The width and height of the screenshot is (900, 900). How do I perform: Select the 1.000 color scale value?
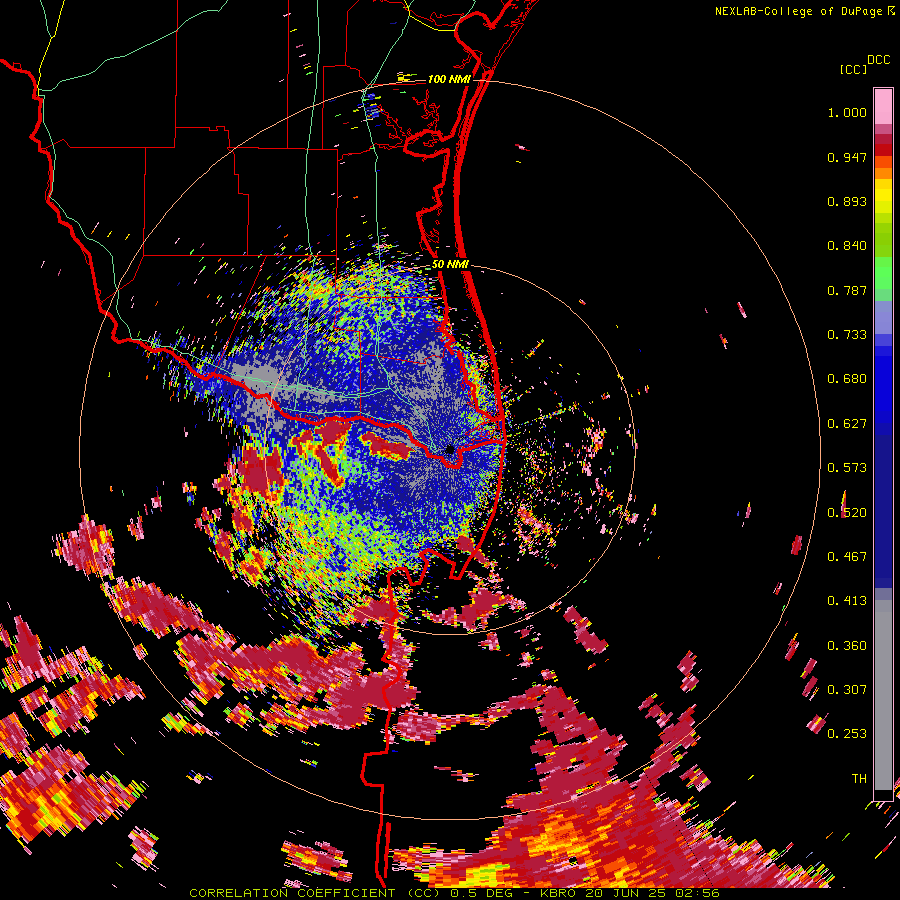click(847, 112)
